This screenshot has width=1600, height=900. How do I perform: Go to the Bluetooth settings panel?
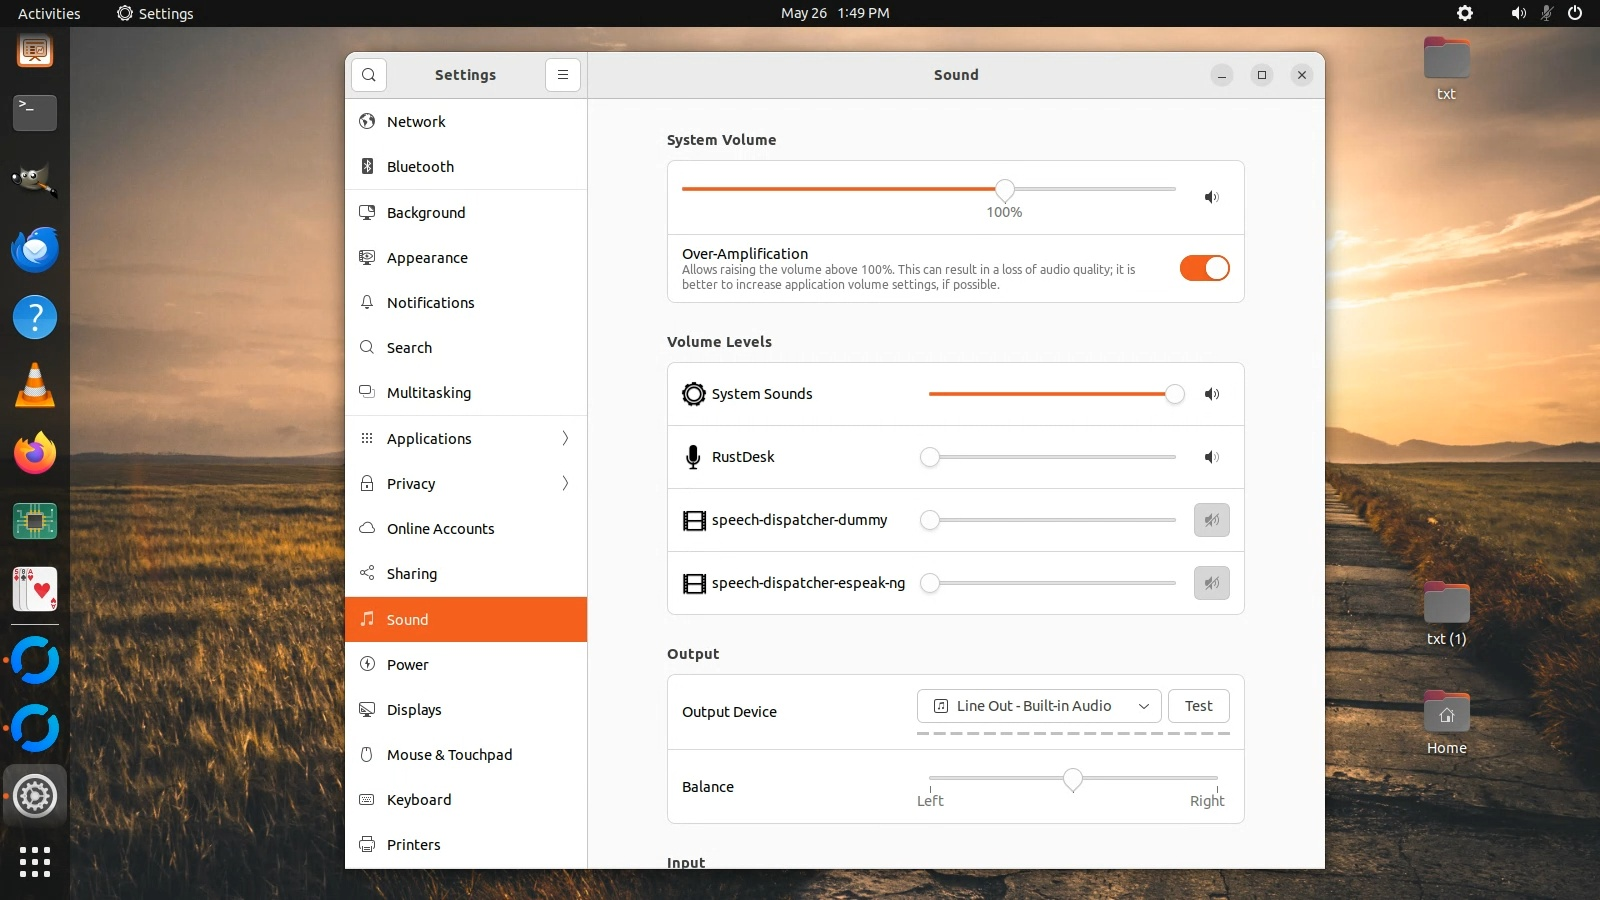(420, 167)
